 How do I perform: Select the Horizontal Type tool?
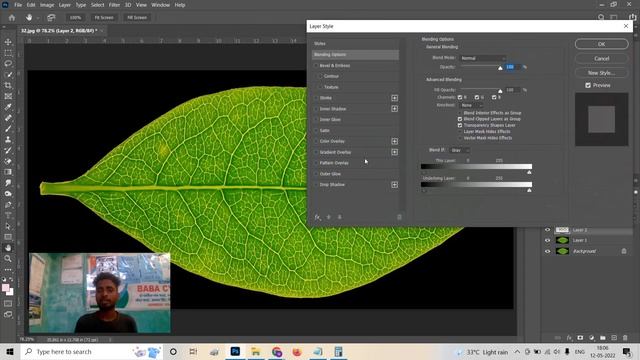point(8,215)
